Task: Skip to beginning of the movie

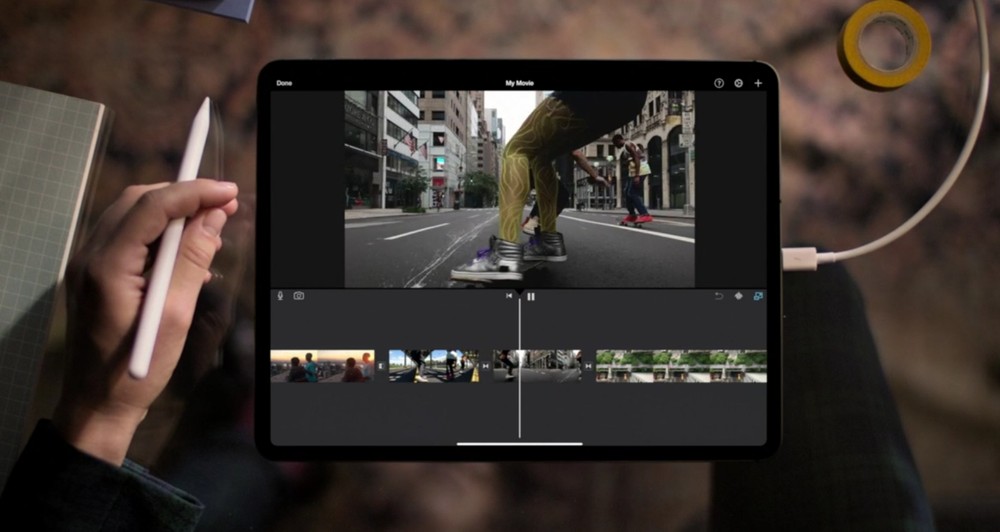Action: click(509, 296)
